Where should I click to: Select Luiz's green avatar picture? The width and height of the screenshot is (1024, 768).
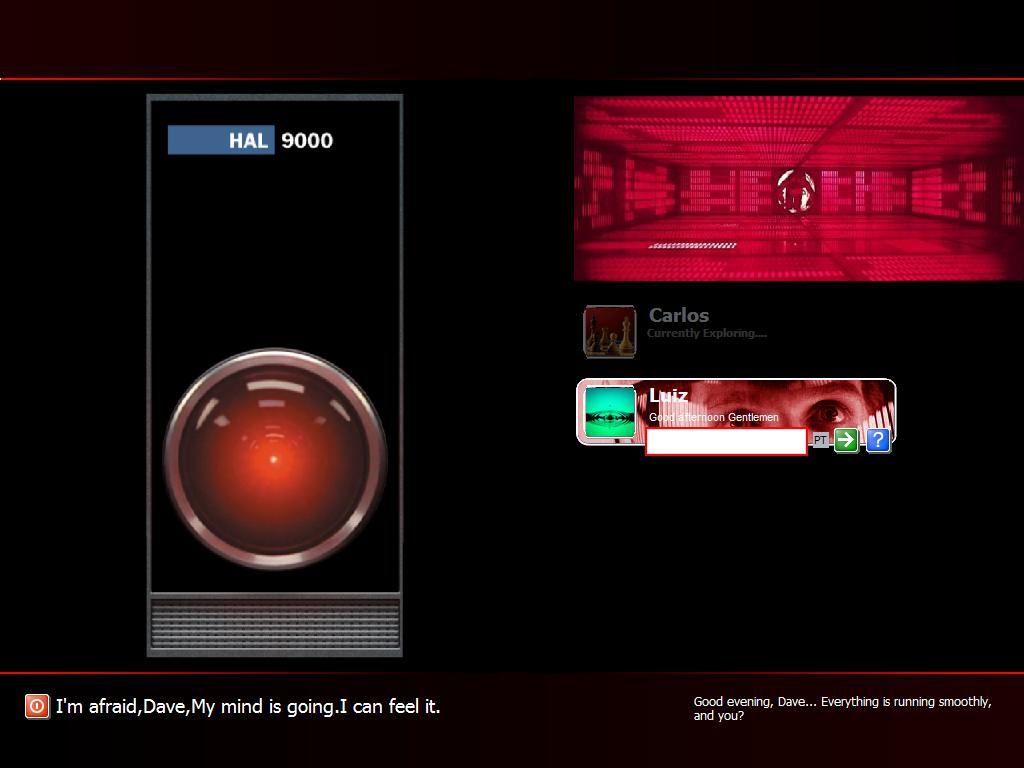[610, 412]
